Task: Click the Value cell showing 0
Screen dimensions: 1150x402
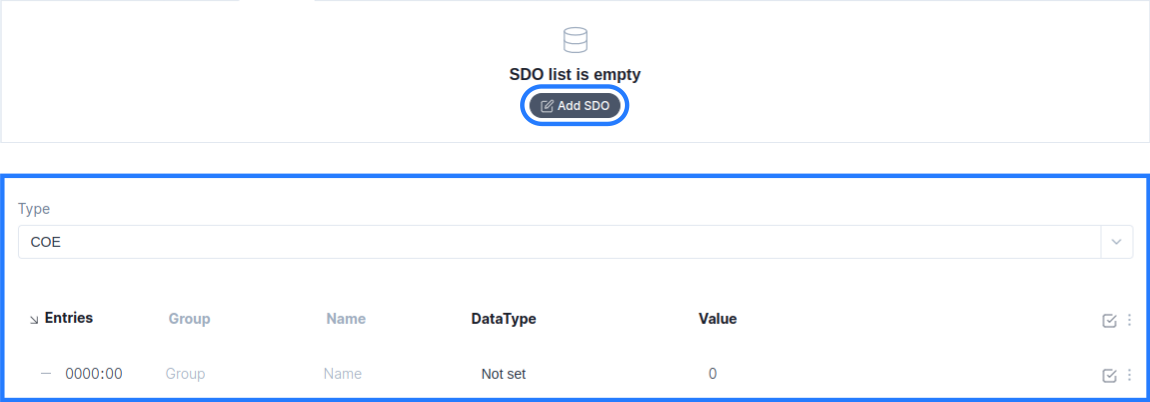Action: click(712, 373)
